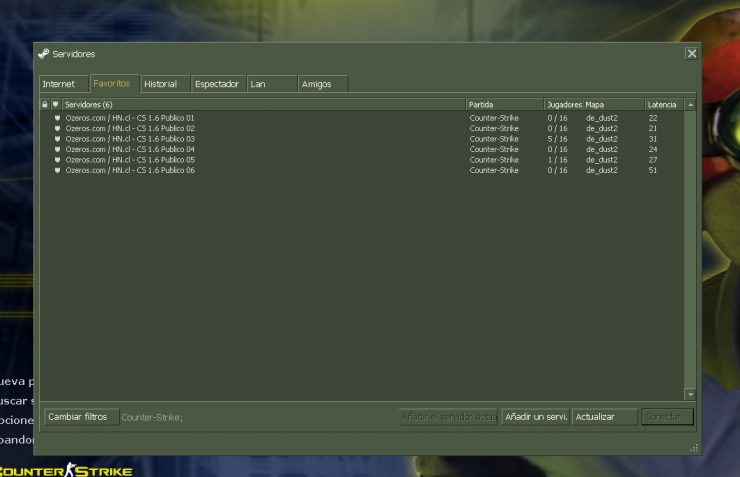
Task: Switch to the Lan tab
Action: pyautogui.click(x=272, y=84)
